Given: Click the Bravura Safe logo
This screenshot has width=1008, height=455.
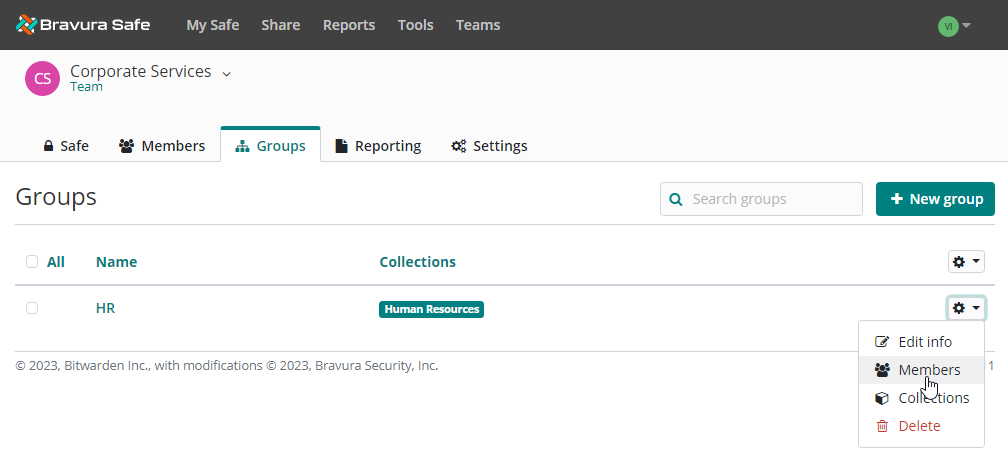Looking at the screenshot, I should [x=83, y=25].
